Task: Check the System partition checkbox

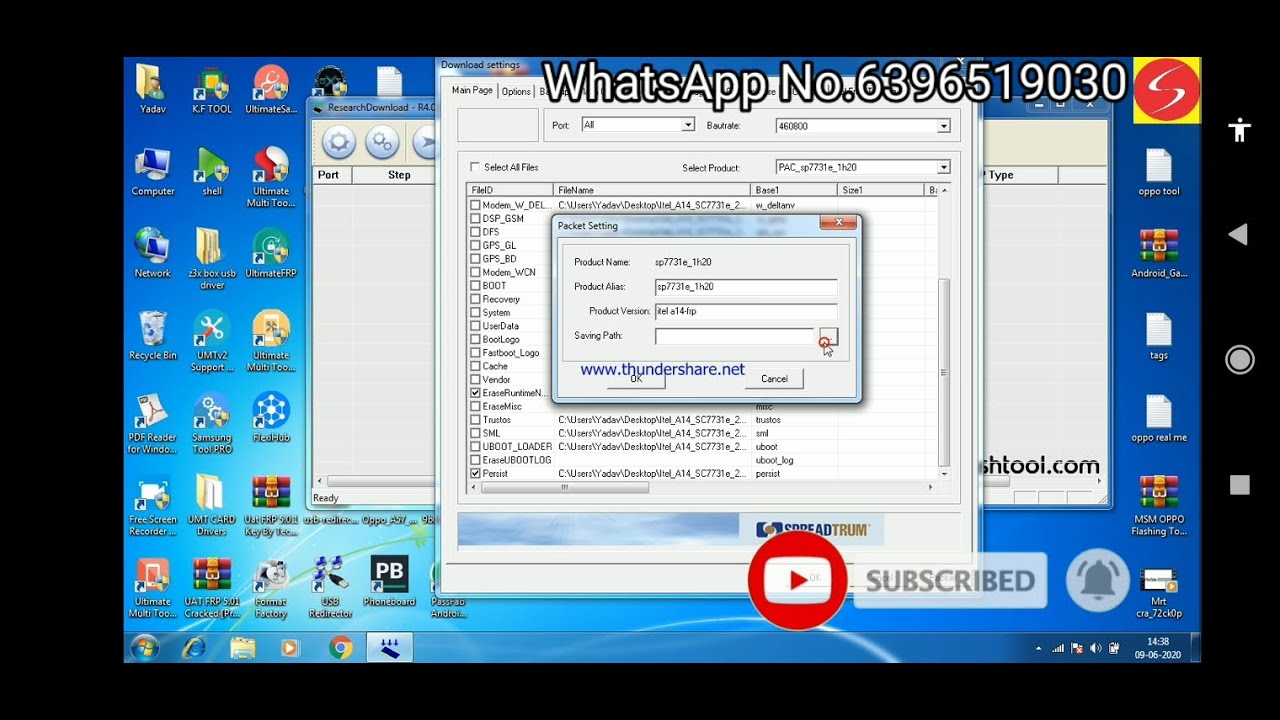Action: (476, 312)
